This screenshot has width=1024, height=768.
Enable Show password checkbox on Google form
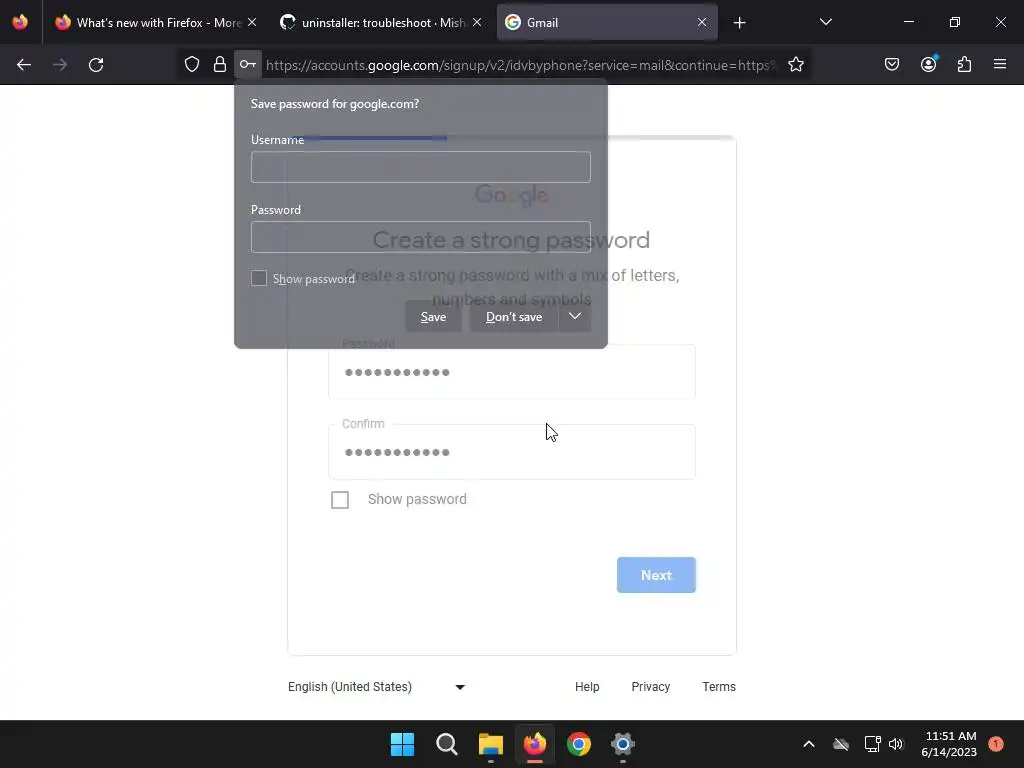point(340,500)
